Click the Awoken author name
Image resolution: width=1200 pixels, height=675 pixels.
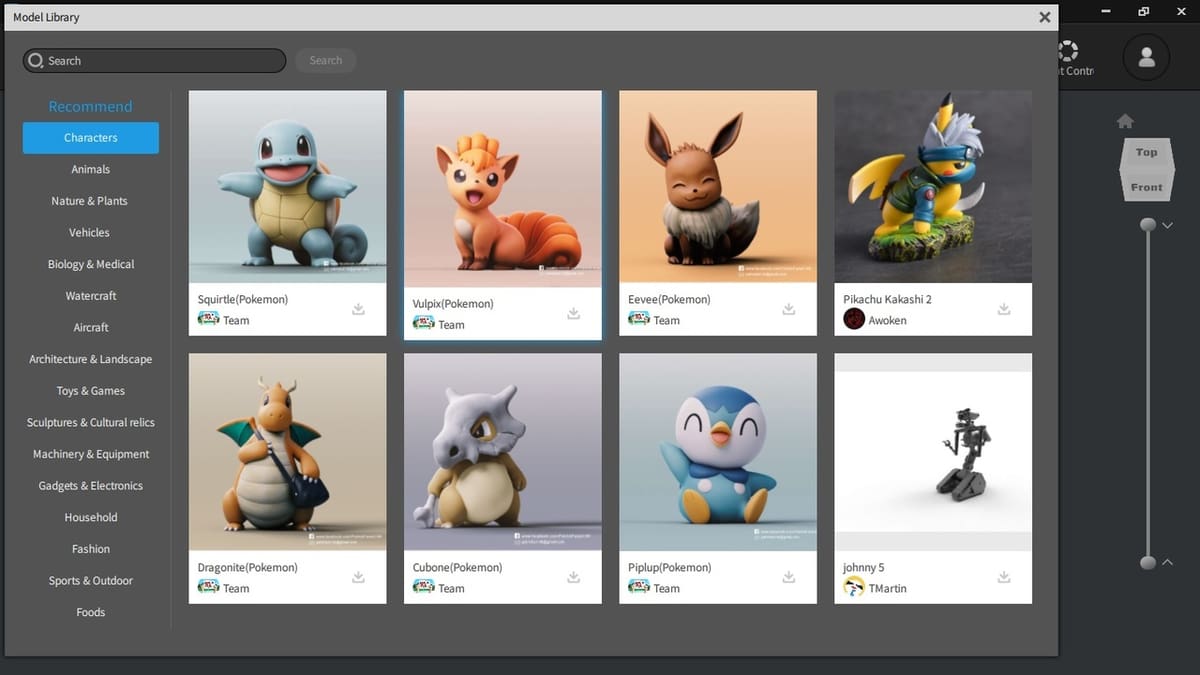[x=888, y=320]
